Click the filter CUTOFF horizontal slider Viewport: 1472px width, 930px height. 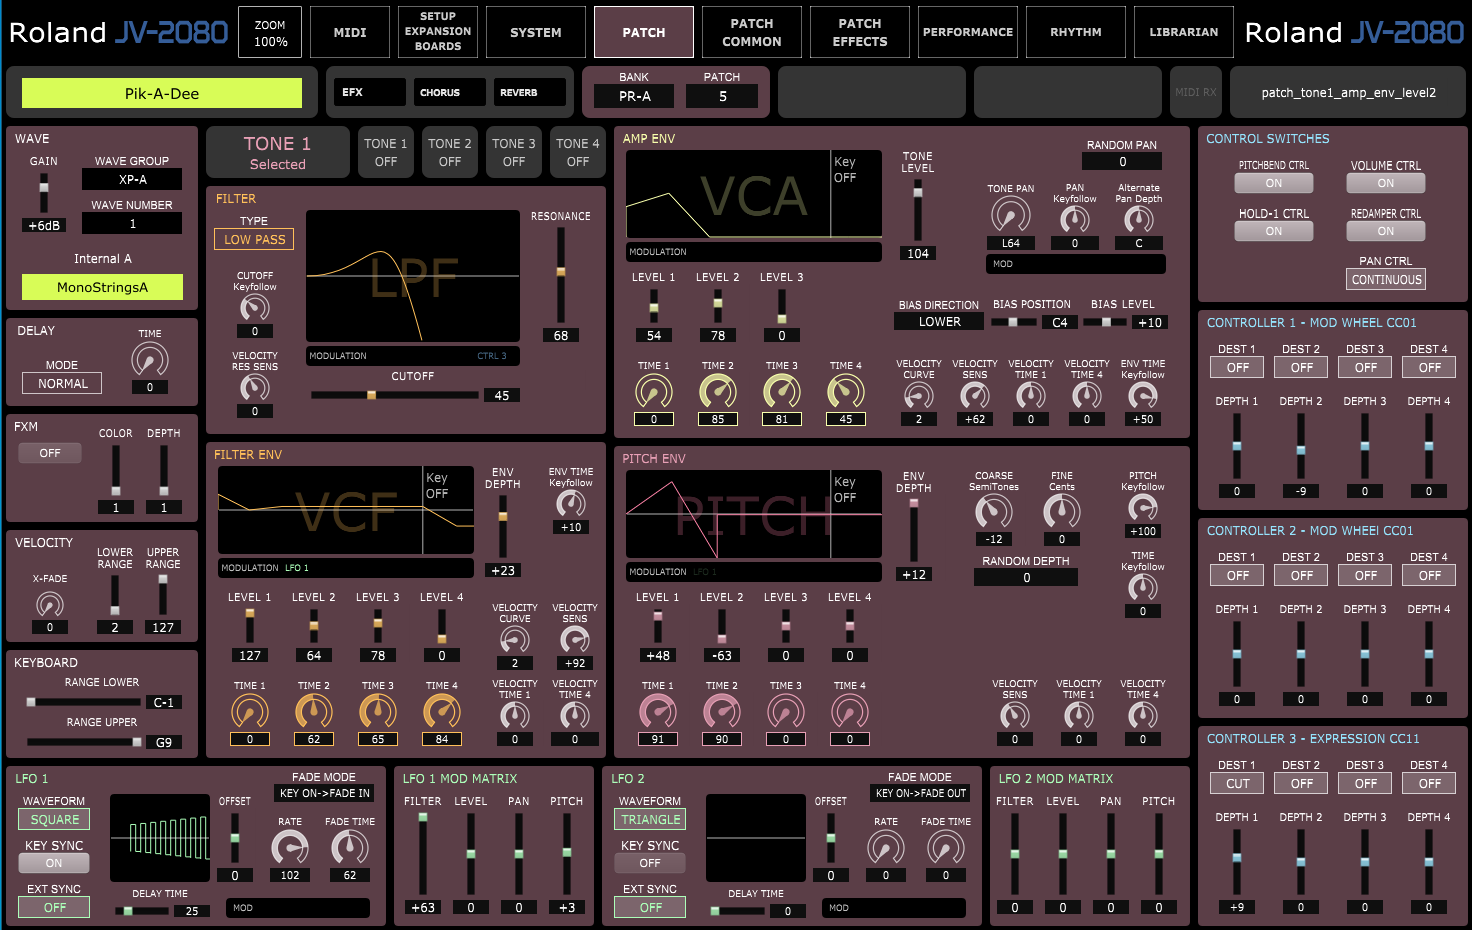tap(395, 395)
